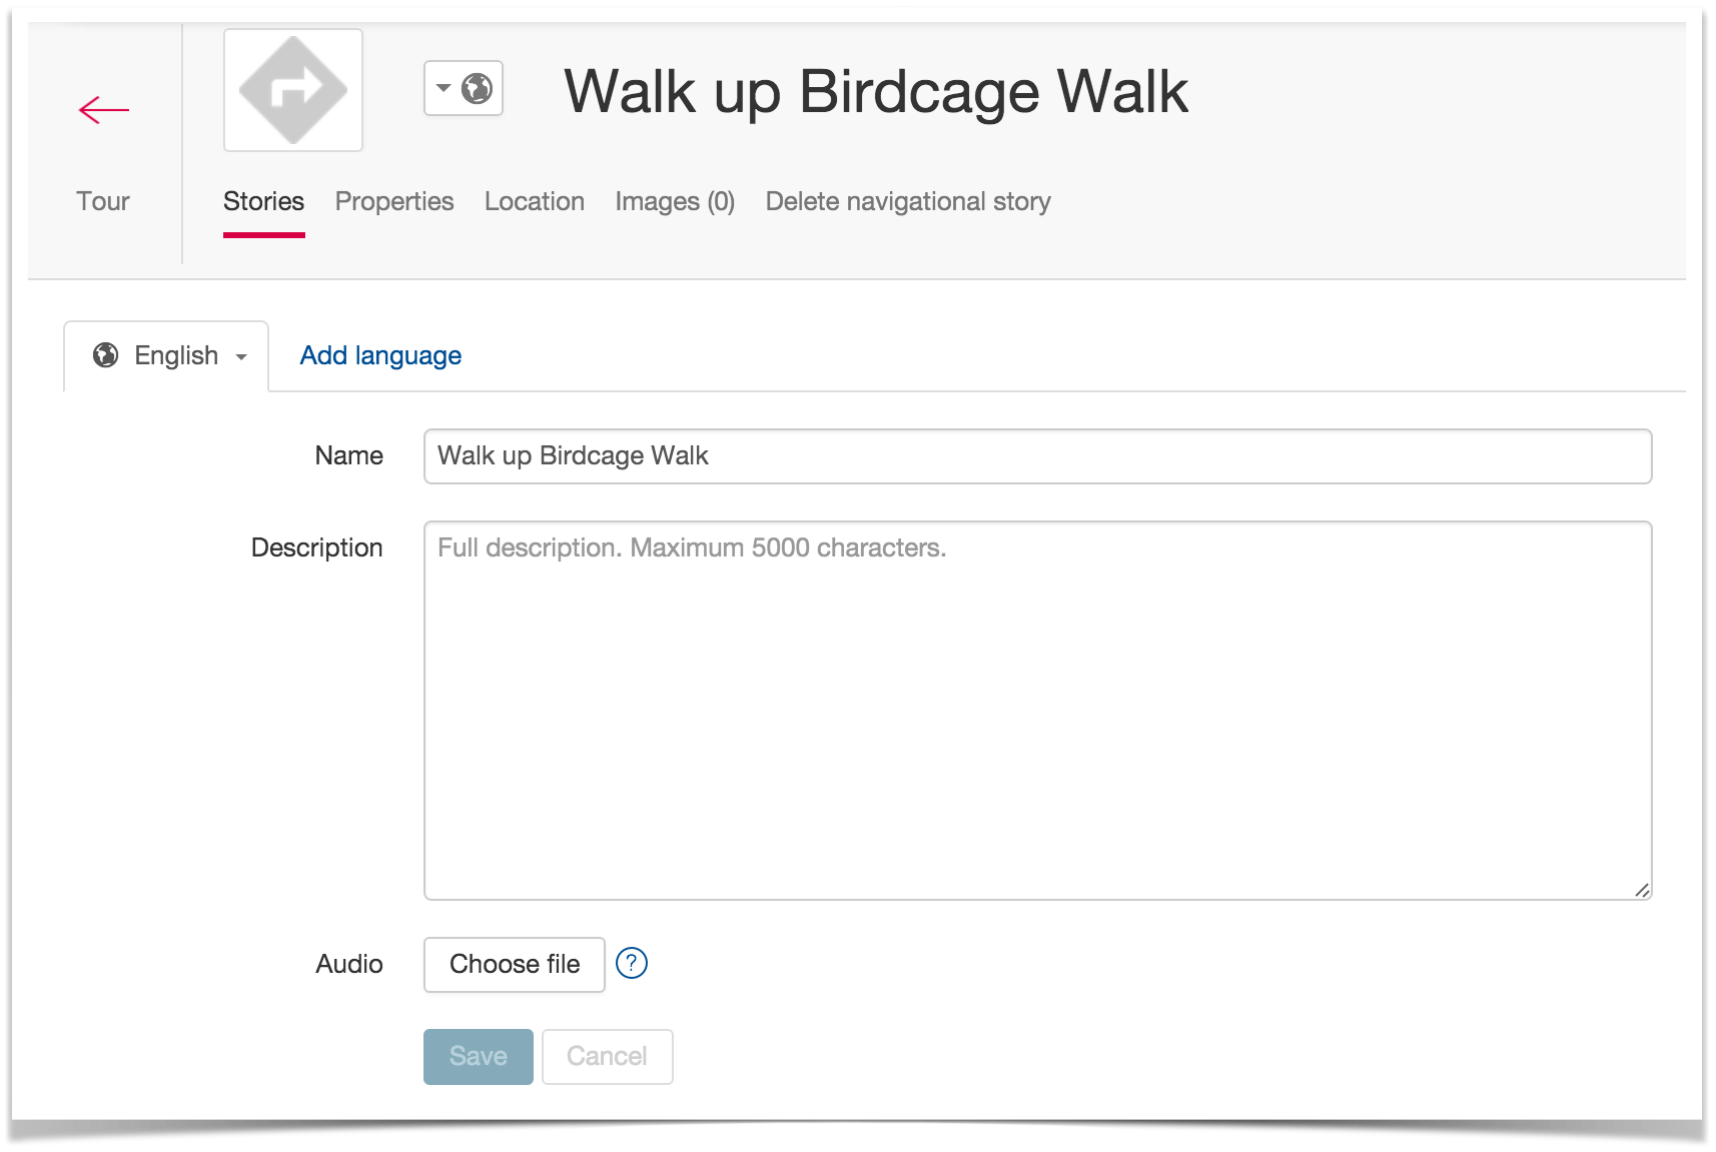Screen dimensions: 1716x1152
Task: Switch to the Stories tab
Action: click(264, 201)
